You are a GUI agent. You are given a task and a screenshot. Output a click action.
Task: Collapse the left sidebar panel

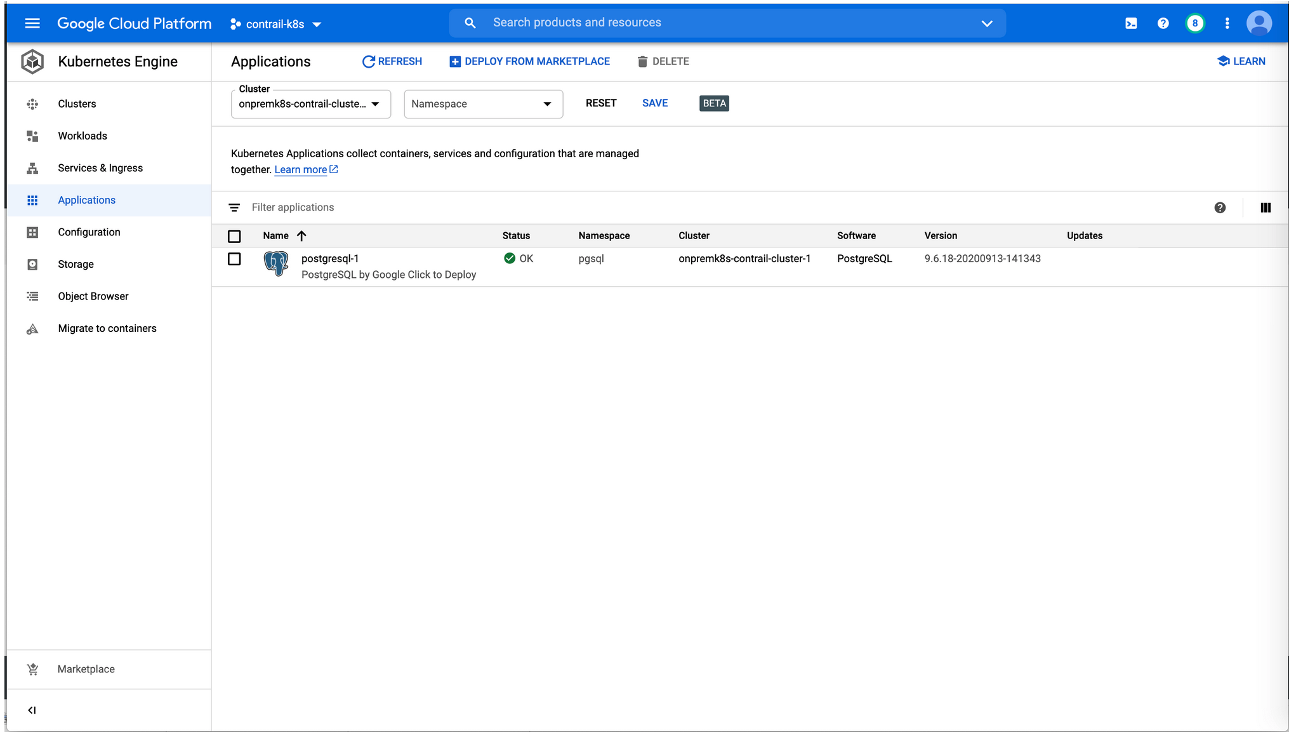tap(32, 710)
